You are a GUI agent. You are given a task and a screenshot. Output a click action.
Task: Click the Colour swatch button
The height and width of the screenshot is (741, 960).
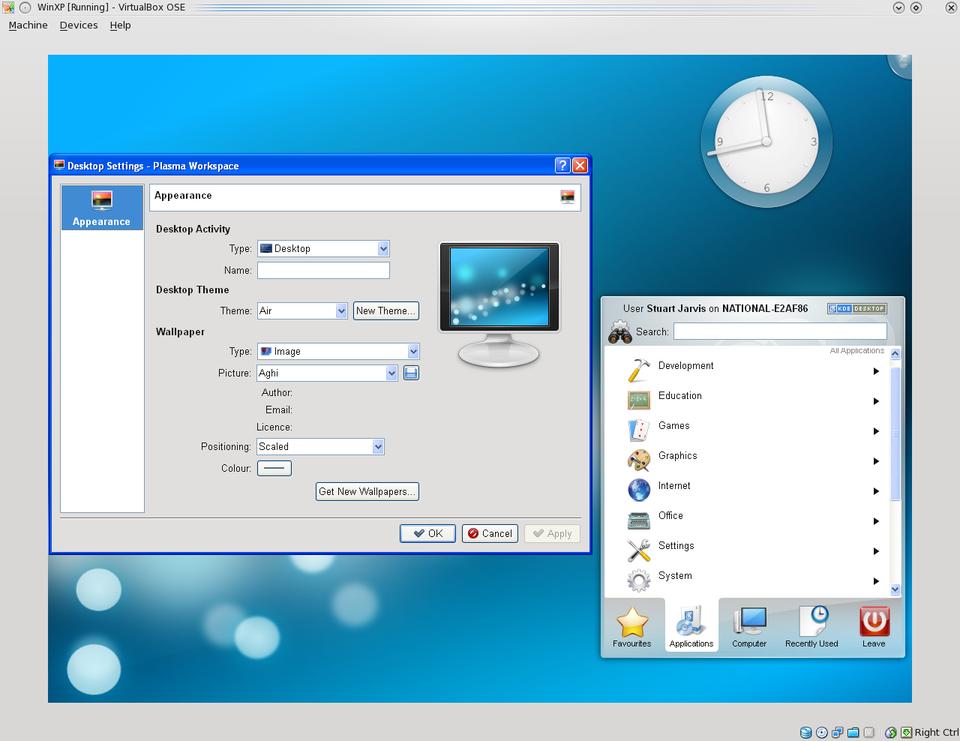[x=274, y=468]
